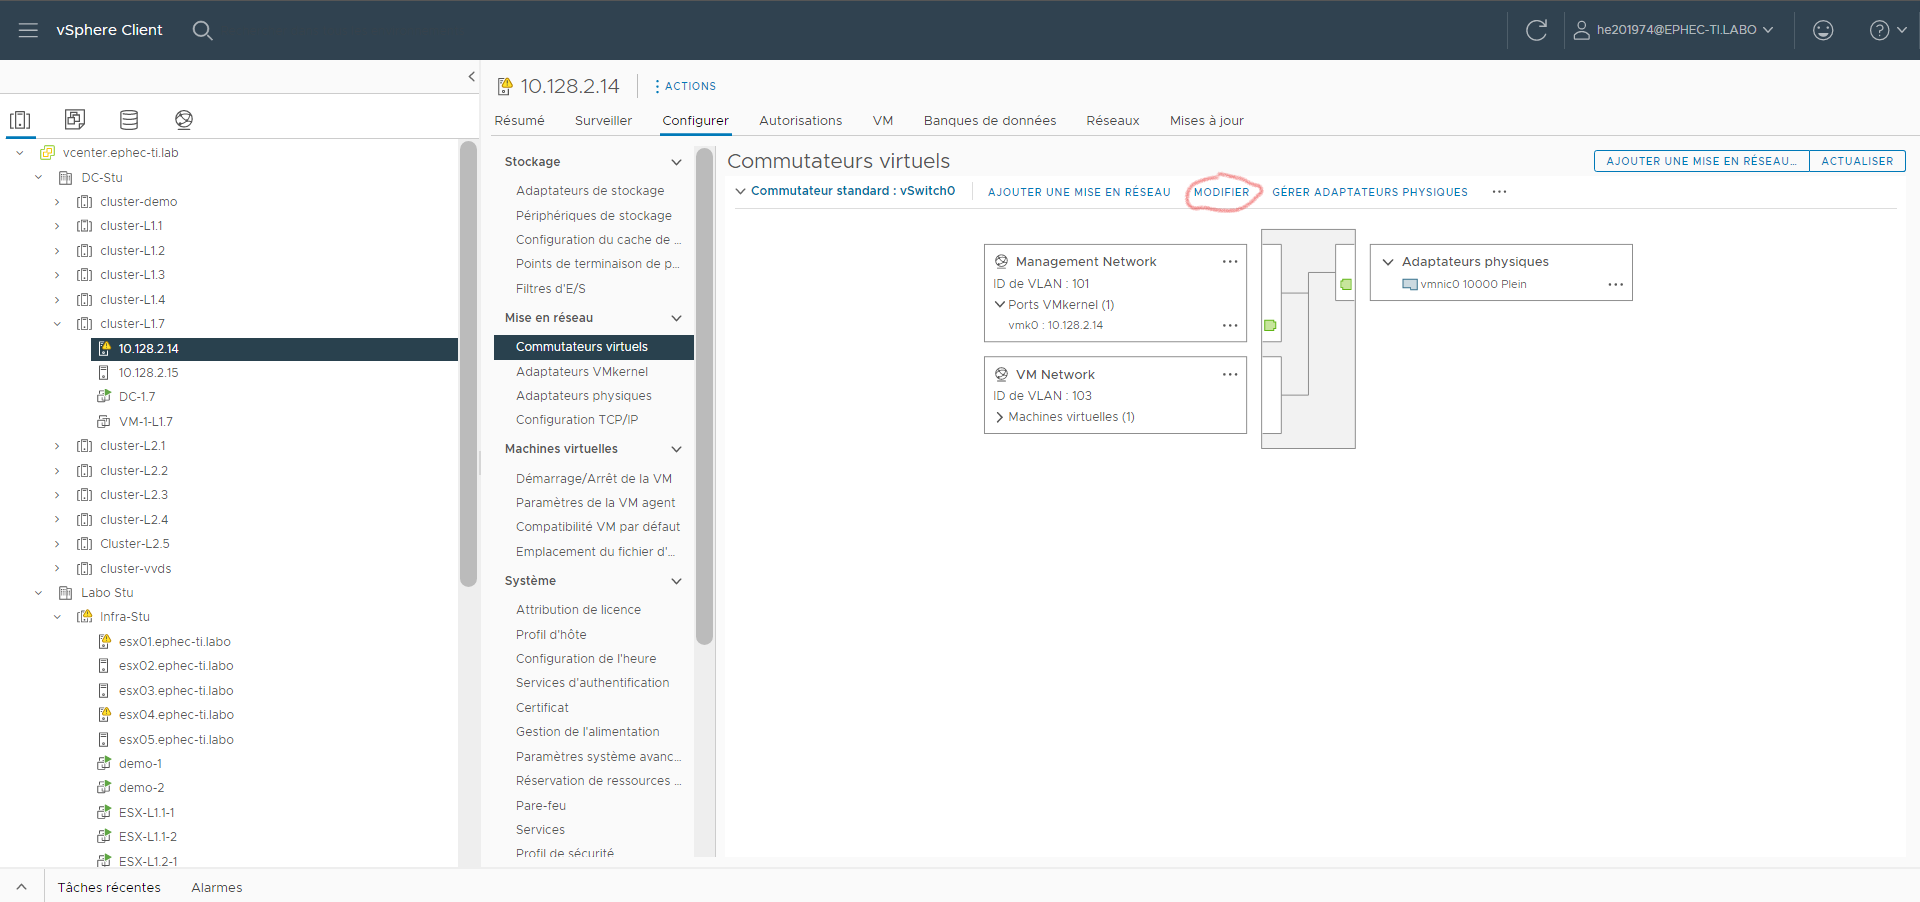Click the search magnifier icon
This screenshot has width=1920, height=902.
[x=202, y=30]
